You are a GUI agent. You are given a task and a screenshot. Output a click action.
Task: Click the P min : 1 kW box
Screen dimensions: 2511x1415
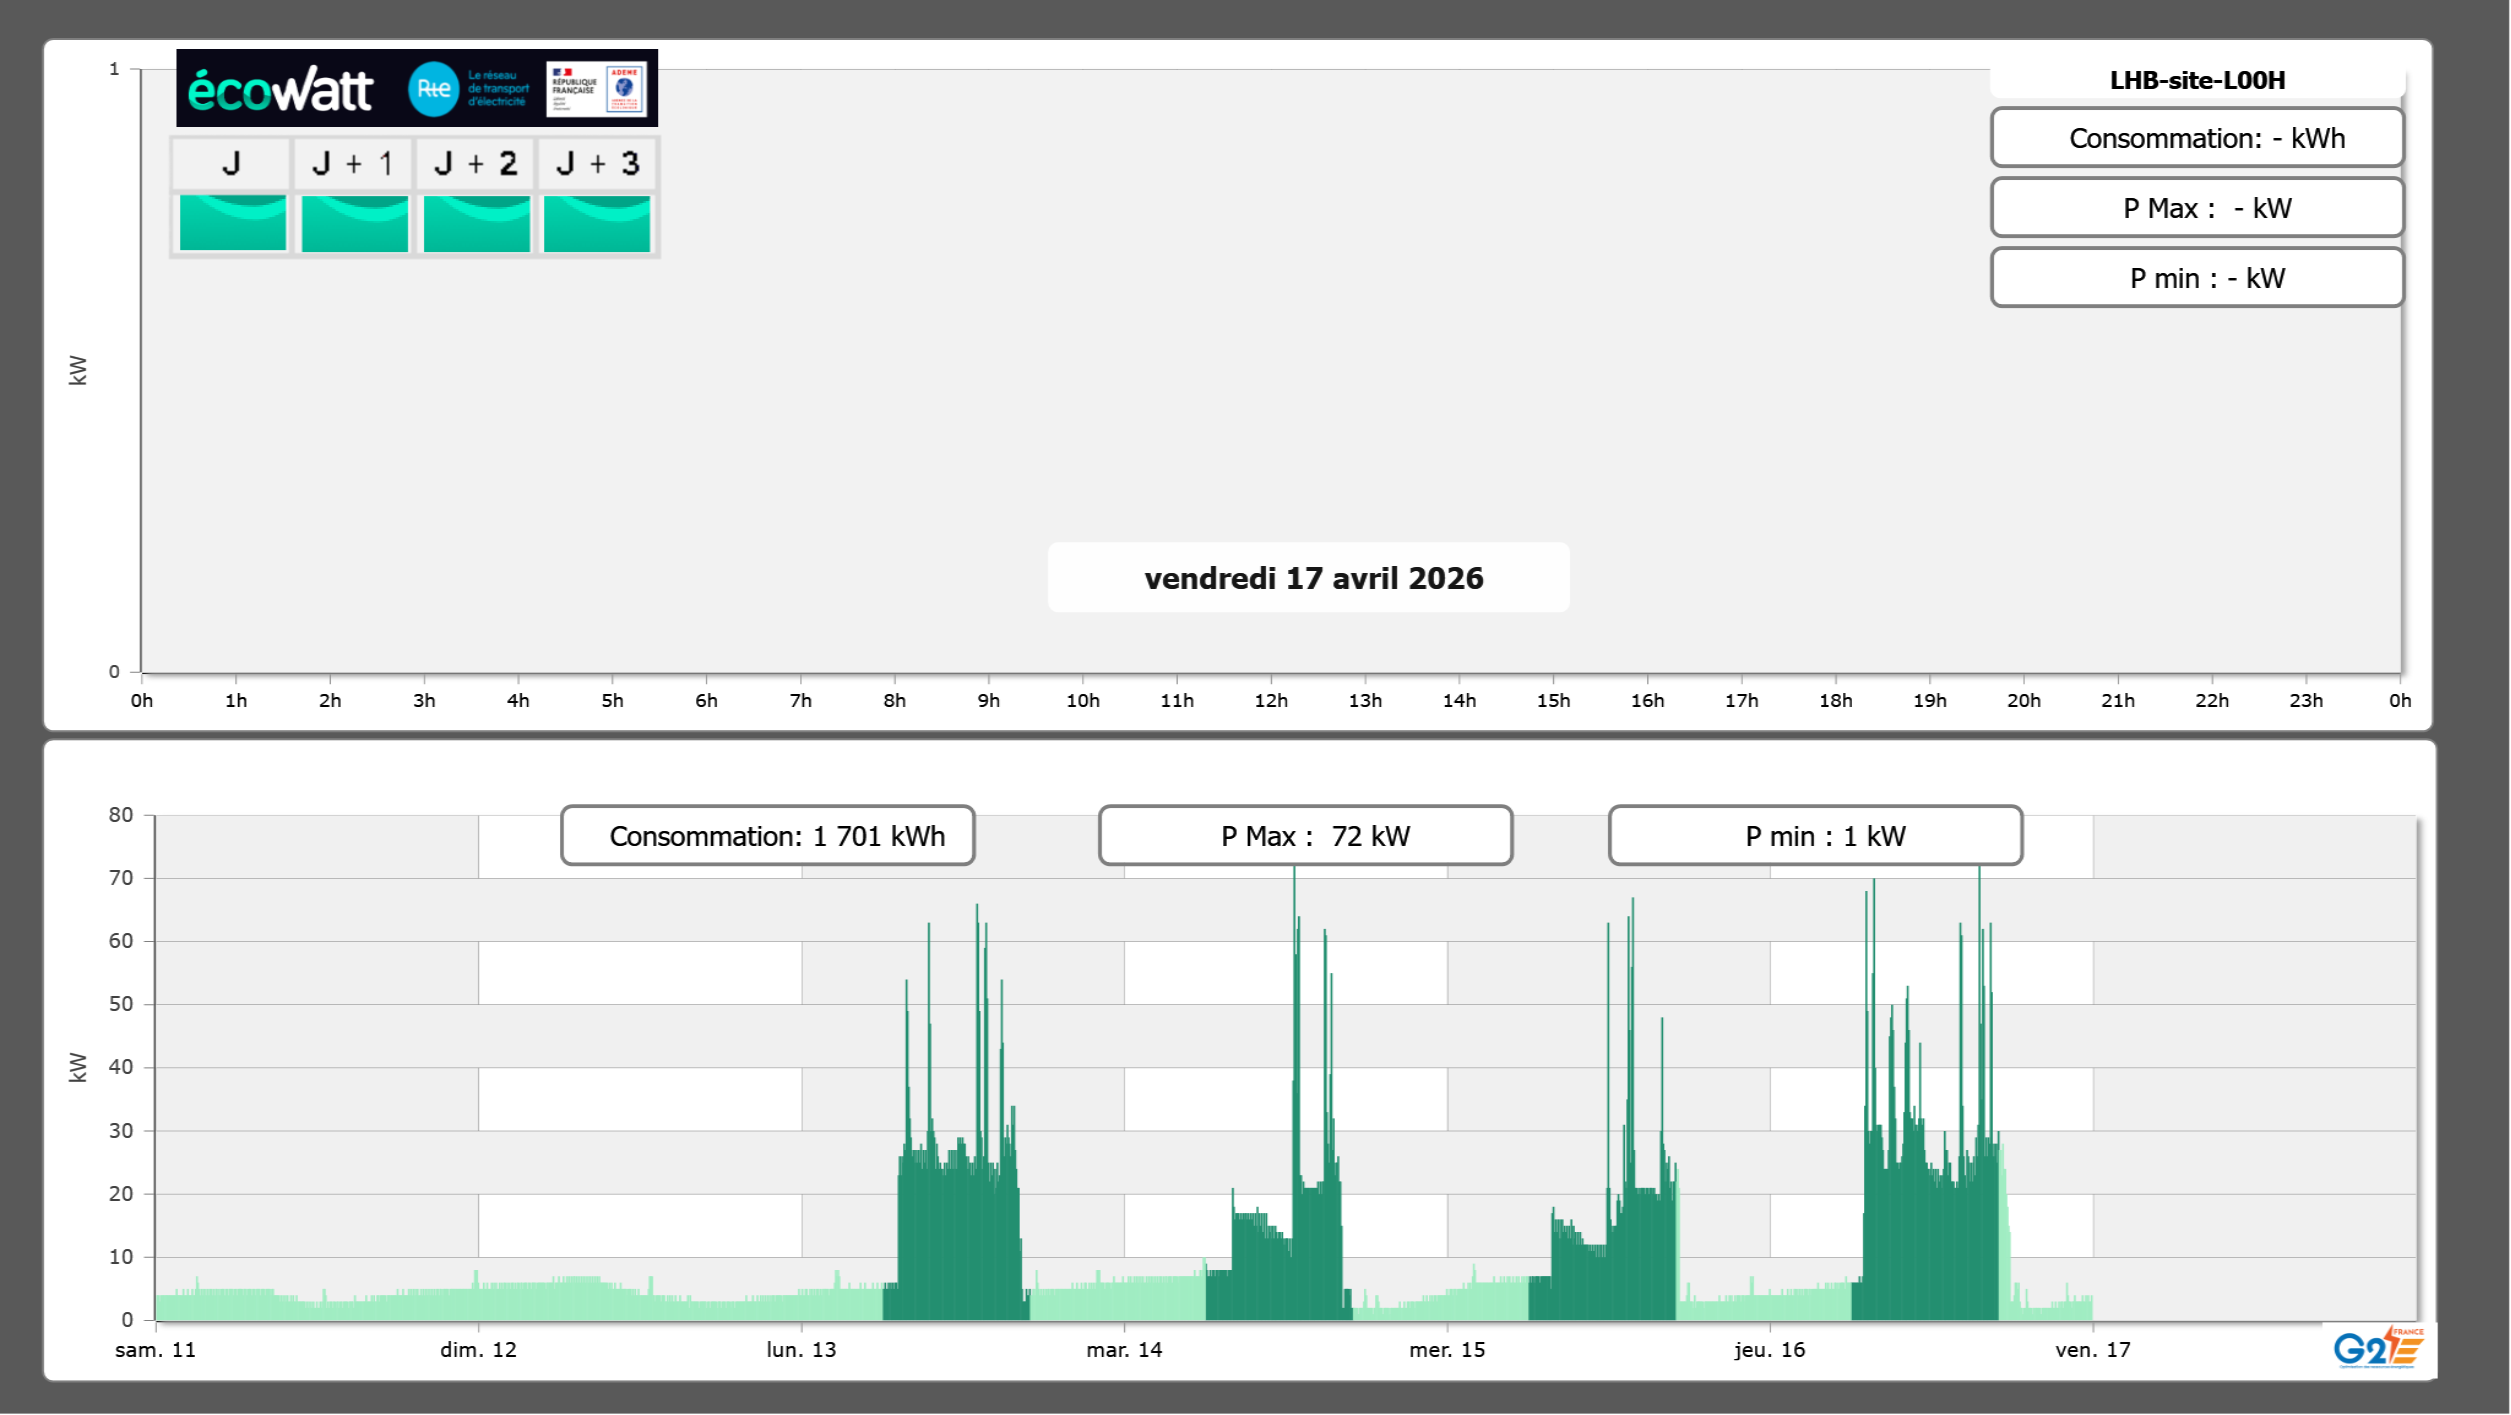[x=1815, y=836]
